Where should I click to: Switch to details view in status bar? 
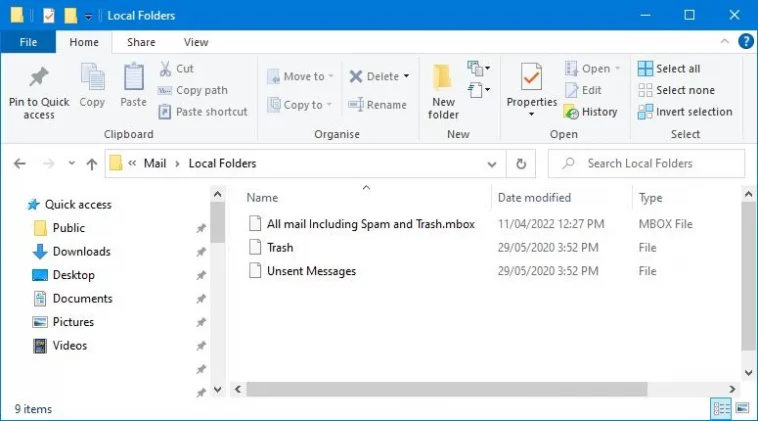(721, 409)
